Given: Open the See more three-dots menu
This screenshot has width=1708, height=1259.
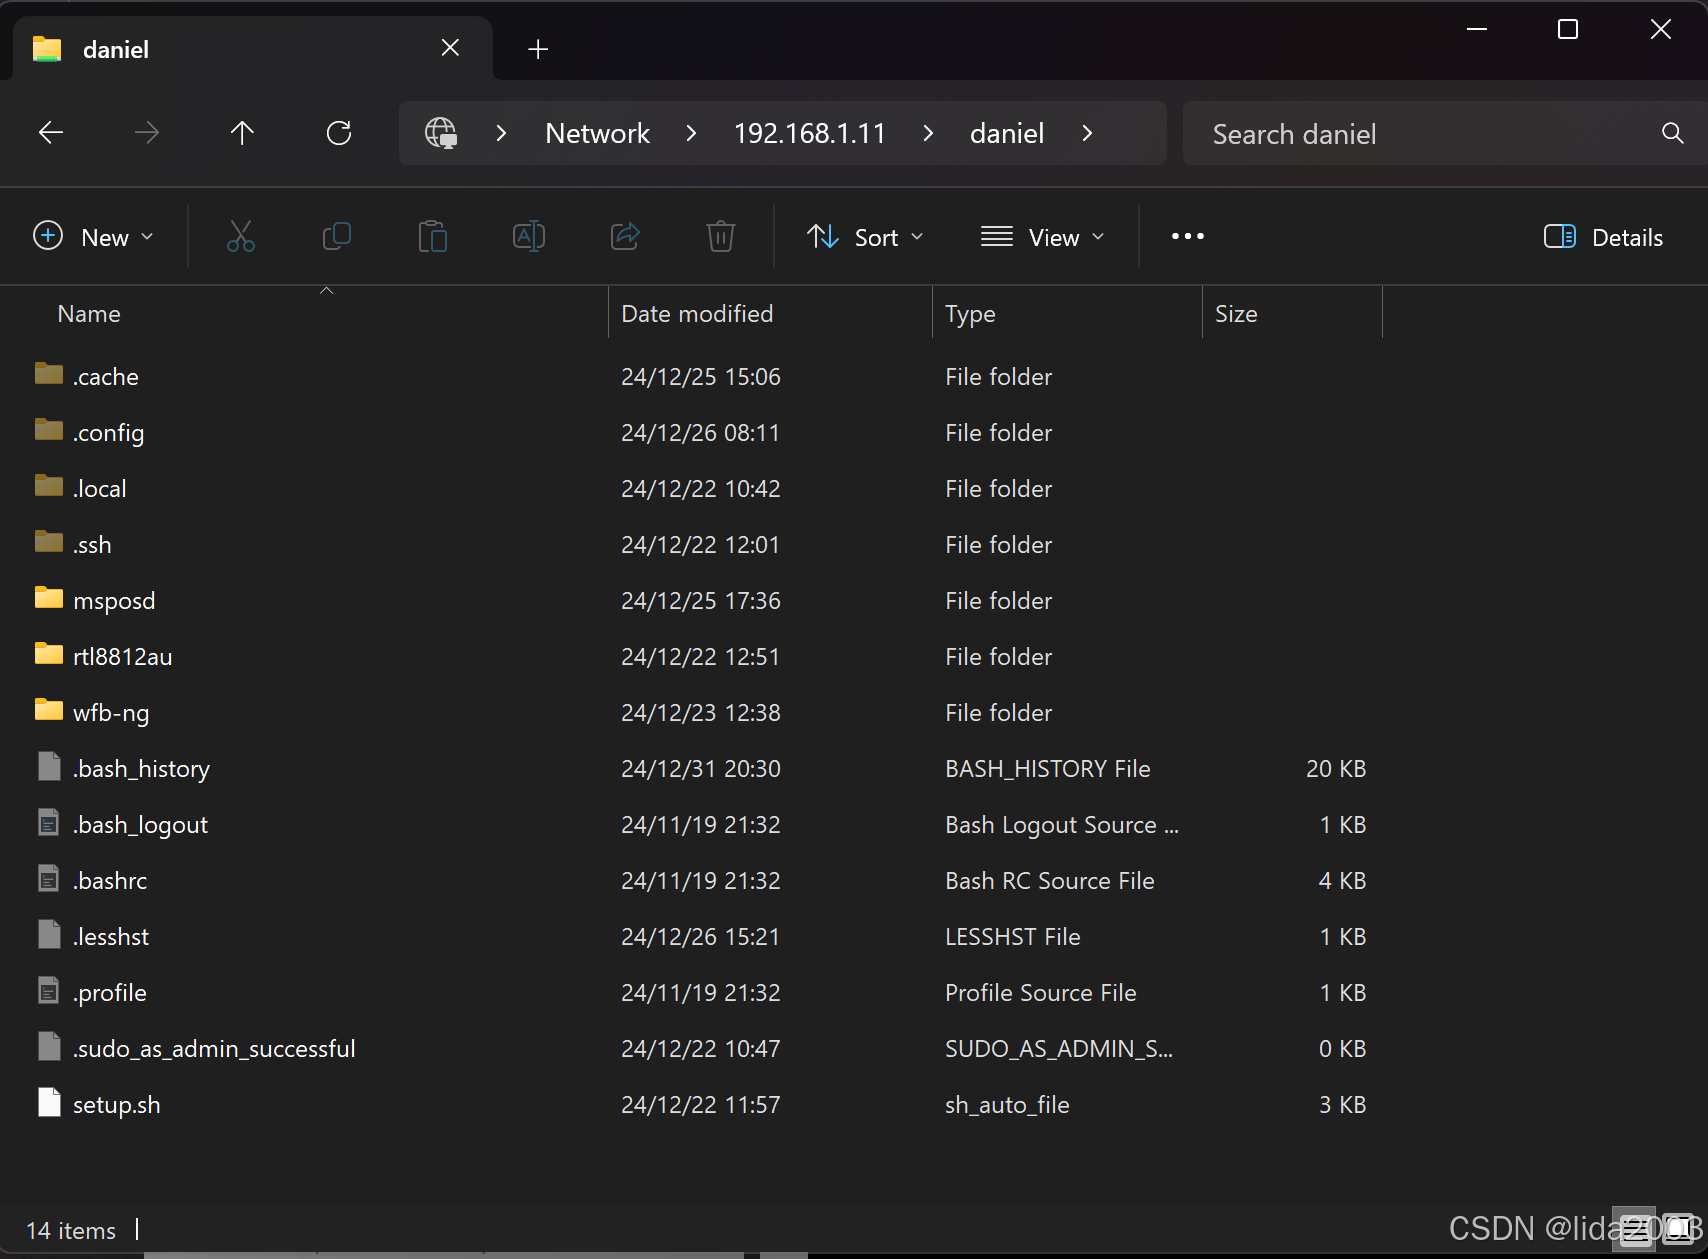Looking at the screenshot, I should point(1188,237).
